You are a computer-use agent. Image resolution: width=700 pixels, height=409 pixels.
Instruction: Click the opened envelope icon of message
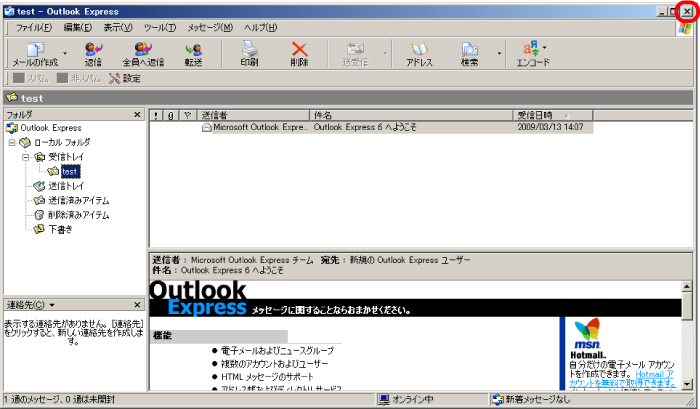click(206, 128)
